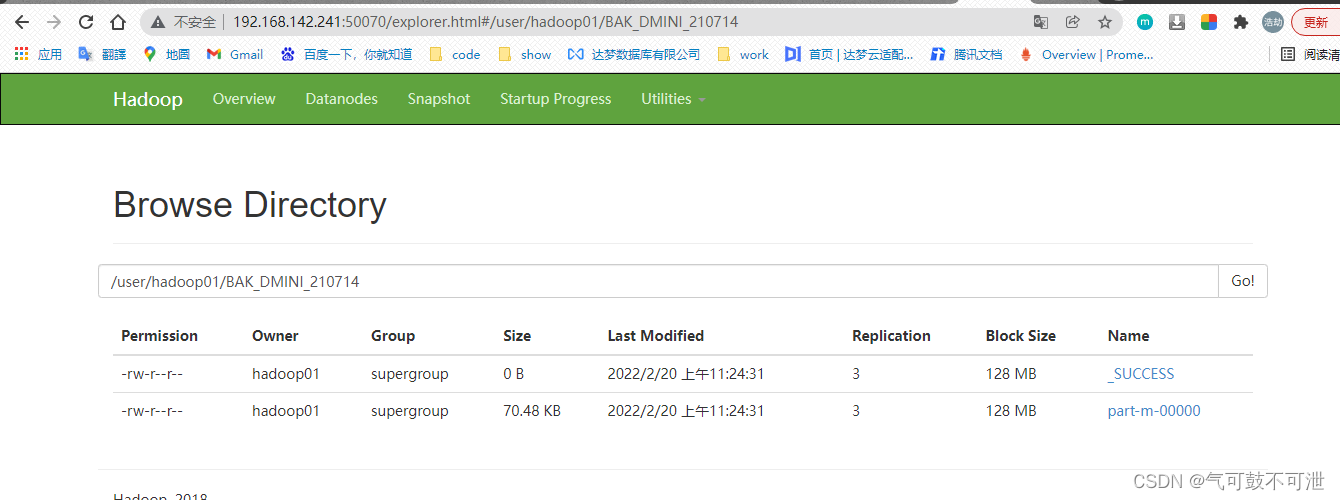Click the browser forward arrow

[x=54, y=22]
